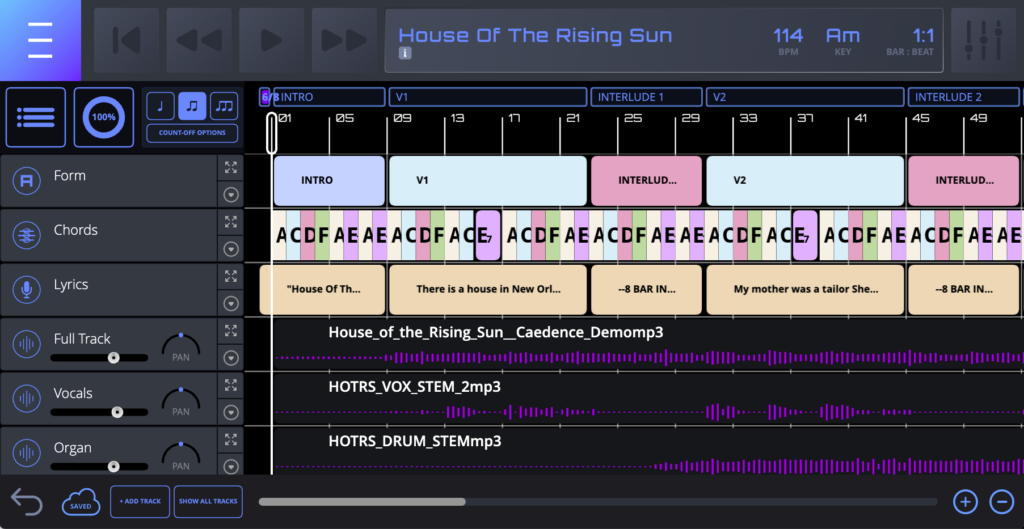This screenshot has height=529, width=1024.
Task: Select the V2 form block
Action: (805, 181)
